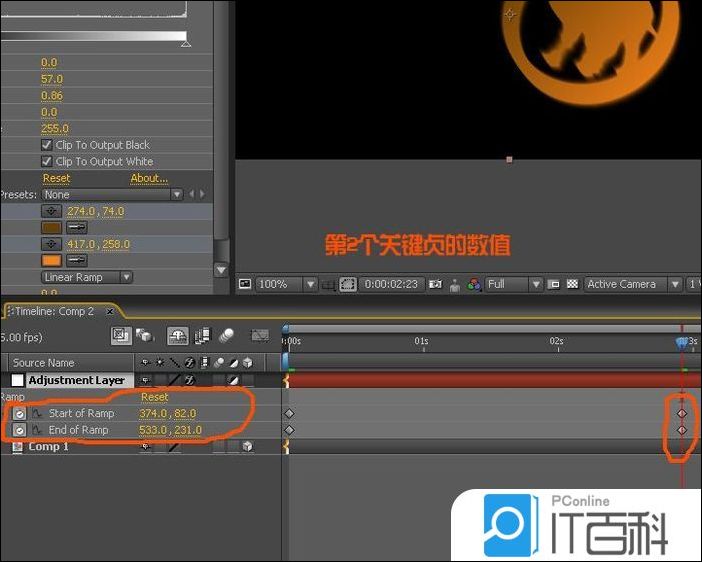702x562 pixels.
Task: Click the Live Update button in timeline
Action: 121,335
